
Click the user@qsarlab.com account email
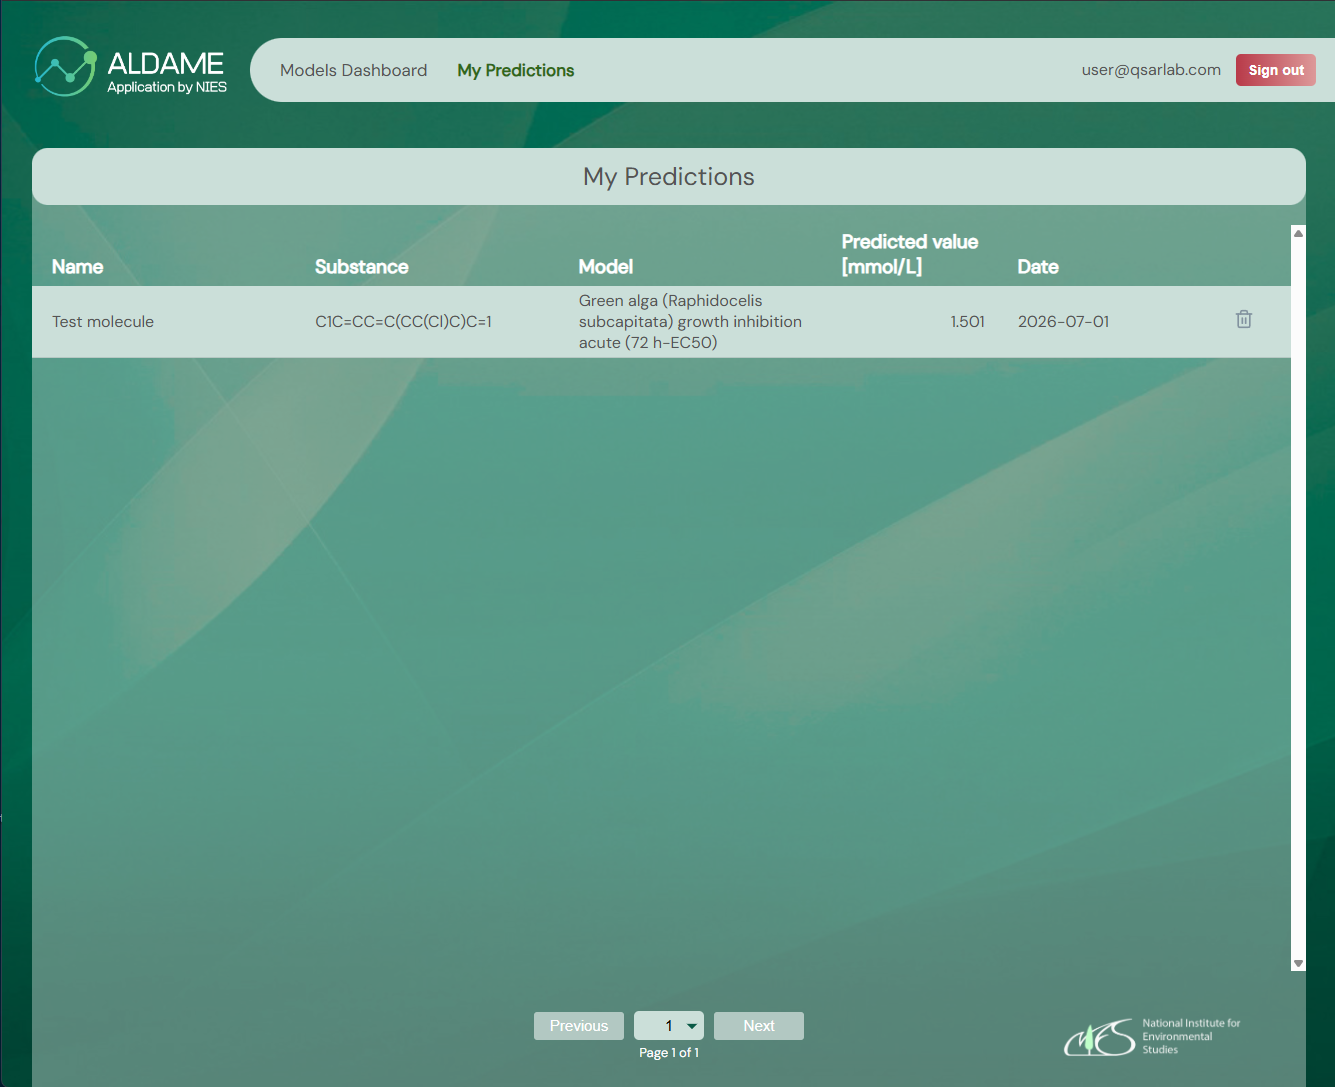click(1151, 70)
